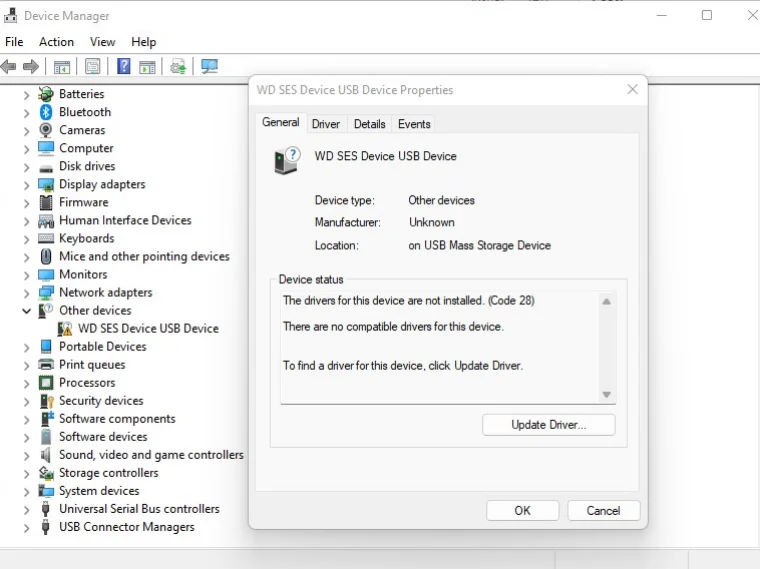Close the WD SES Device Properties dialog
Image resolution: width=760 pixels, height=569 pixels.
[x=632, y=90]
